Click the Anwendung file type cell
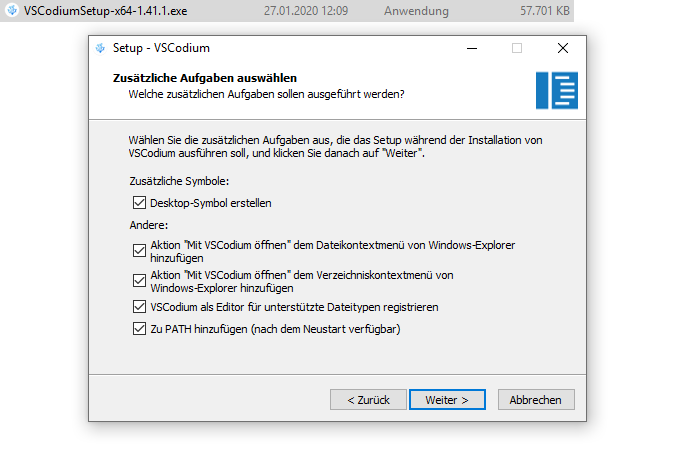The height and width of the screenshot is (463, 683). pyautogui.click(x=416, y=11)
